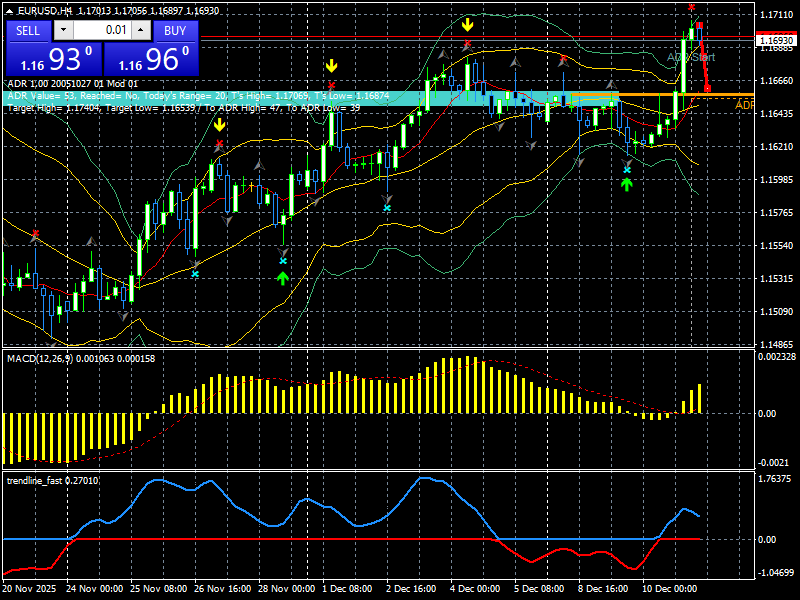Click the ADR Start label on chart
800x600 pixels.
click(x=691, y=57)
